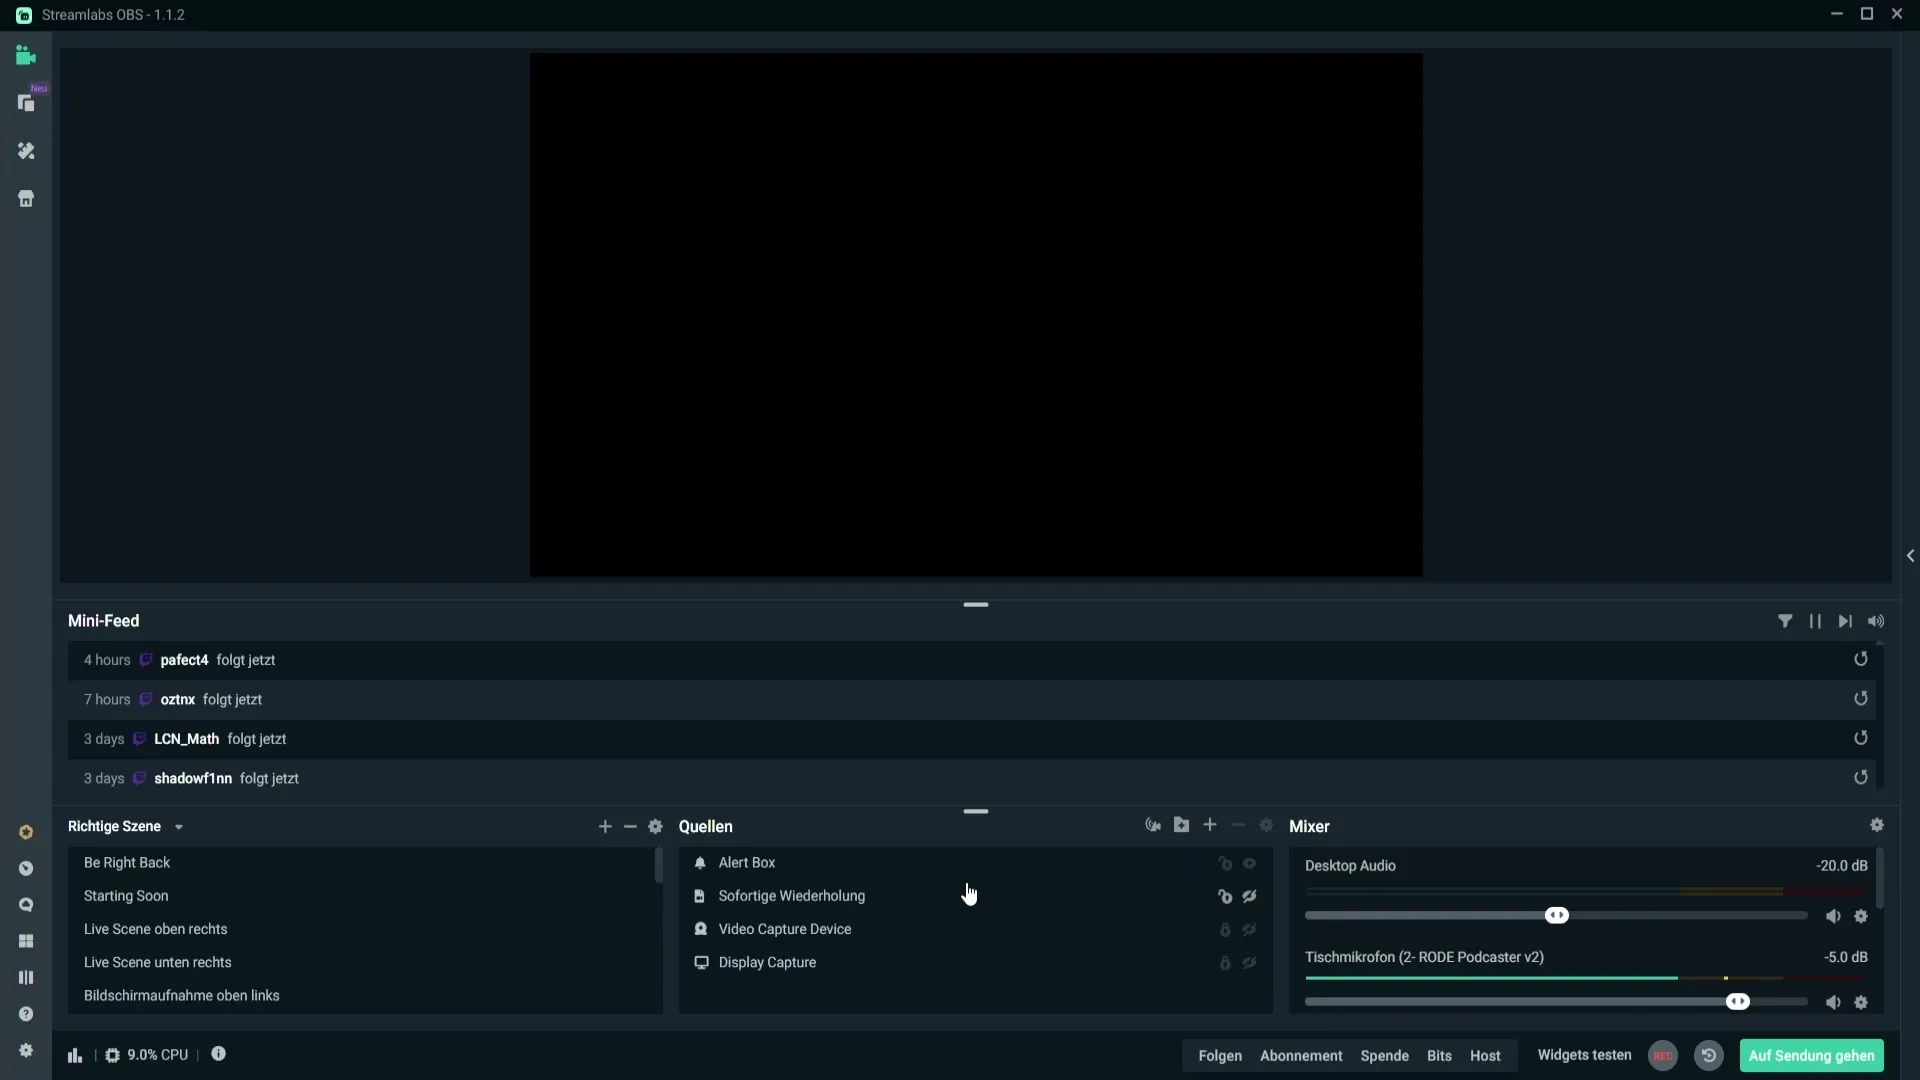Image resolution: width=1920 pixels, height=1080 pixels.
Task: Replay the shadowf1nn follow alert
Action: coord(1861,777)
